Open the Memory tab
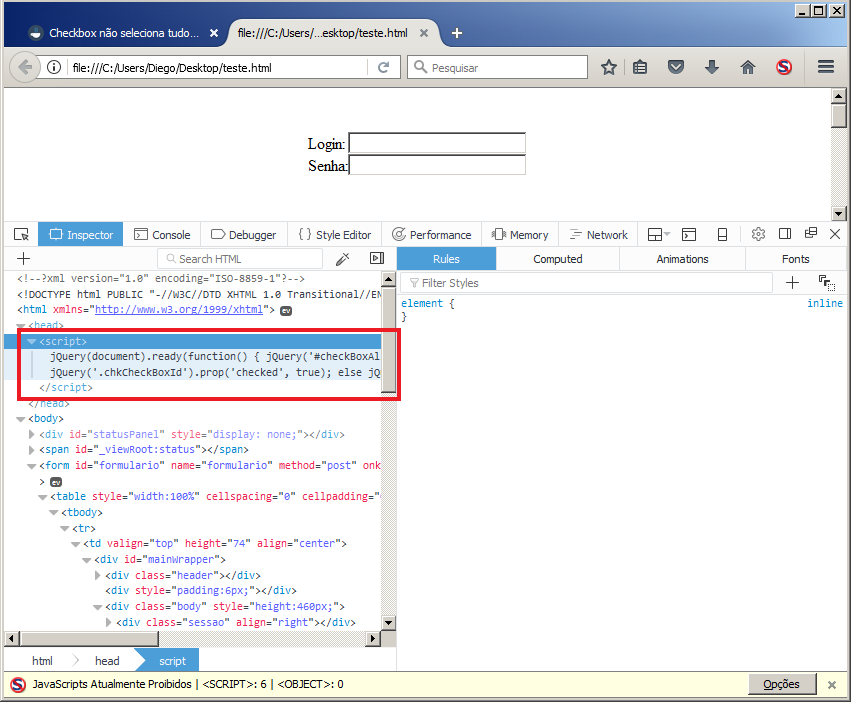The image size is (851, 702). (519, 235)
